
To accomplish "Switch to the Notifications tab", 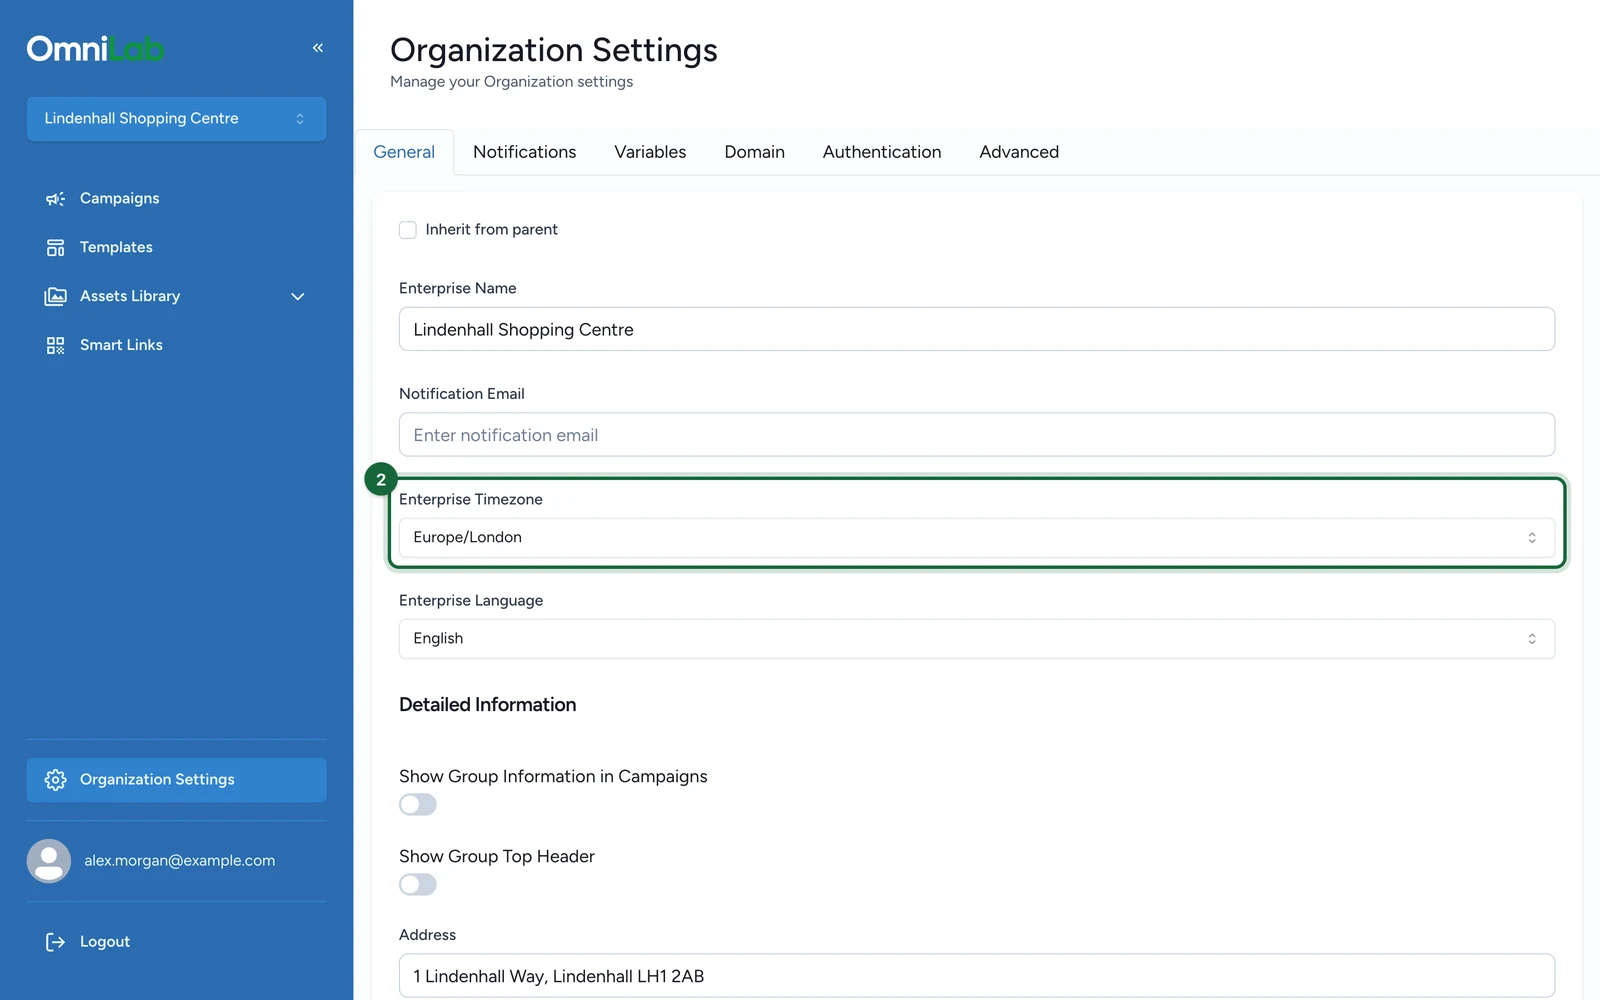I will 525,152.
